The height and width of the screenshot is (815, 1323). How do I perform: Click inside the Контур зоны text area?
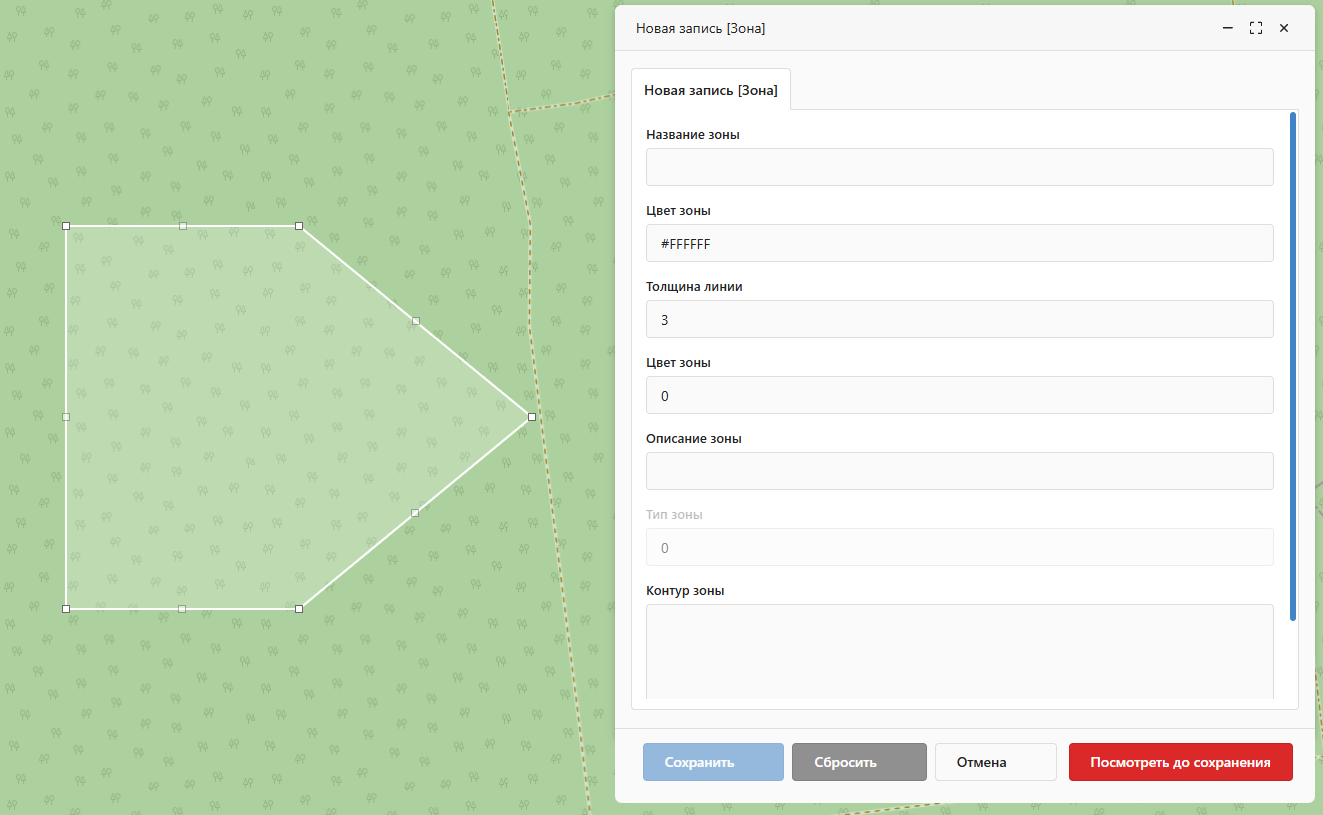(x=959, y=650)
